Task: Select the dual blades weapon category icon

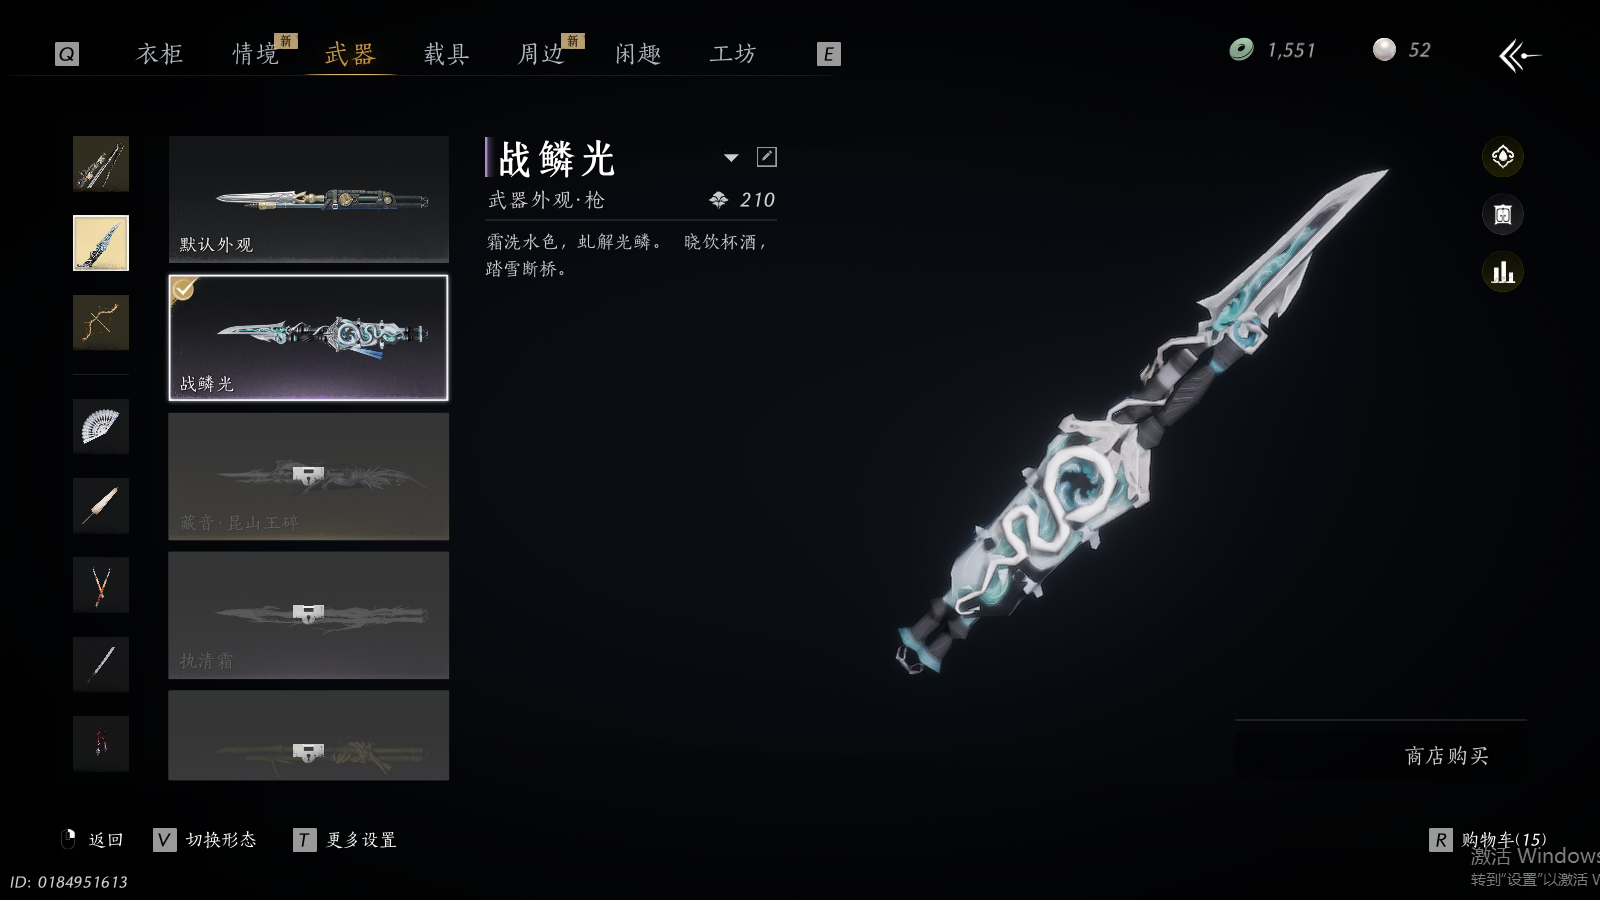Action: [100, 585]
